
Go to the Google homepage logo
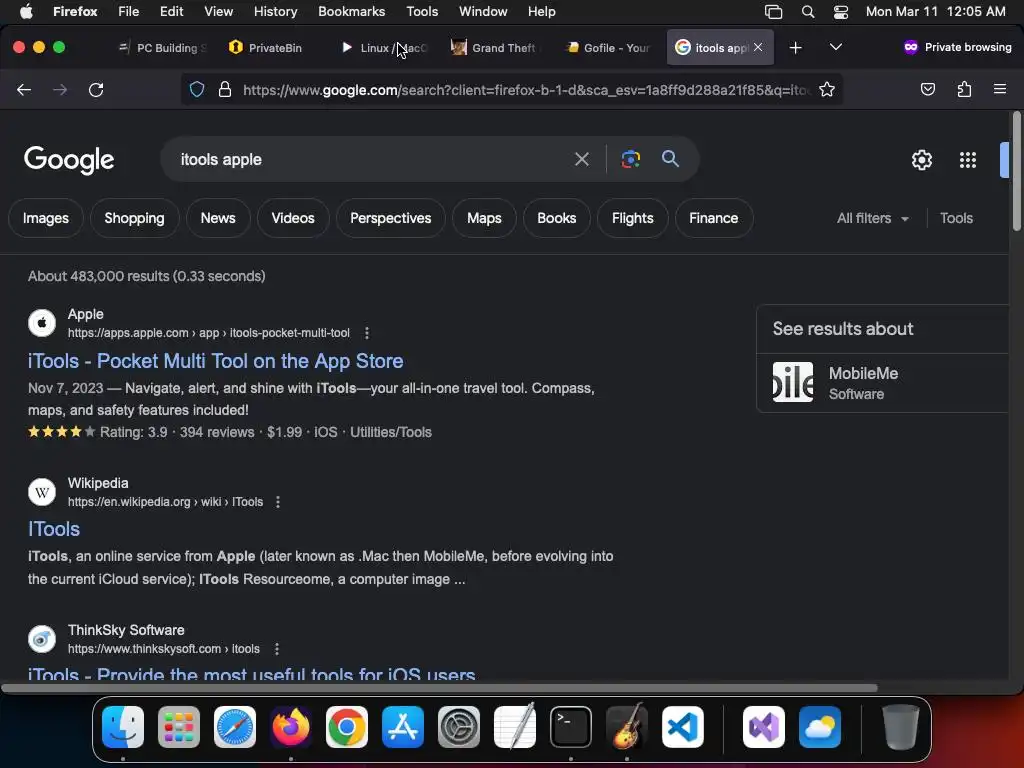click(69, 160)
